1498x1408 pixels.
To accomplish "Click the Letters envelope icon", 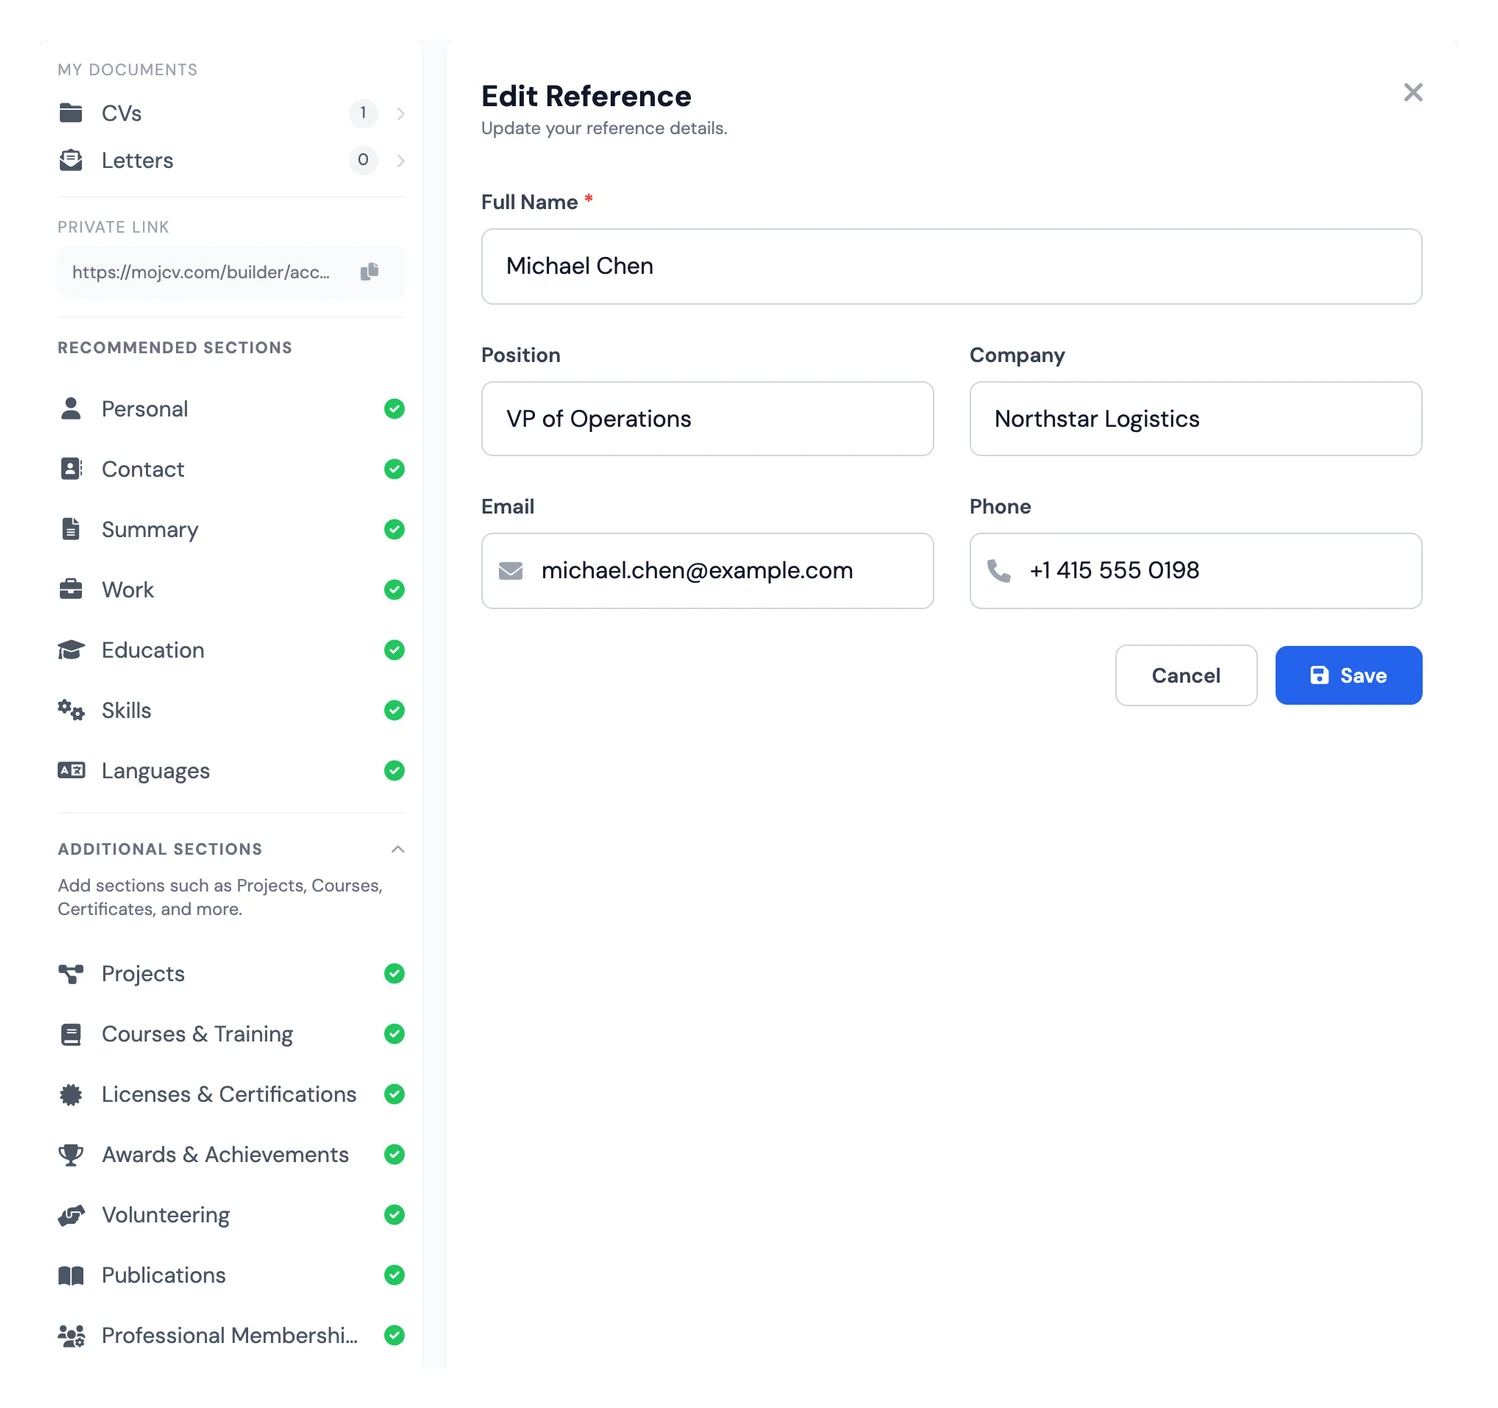I will coord(71,160).
